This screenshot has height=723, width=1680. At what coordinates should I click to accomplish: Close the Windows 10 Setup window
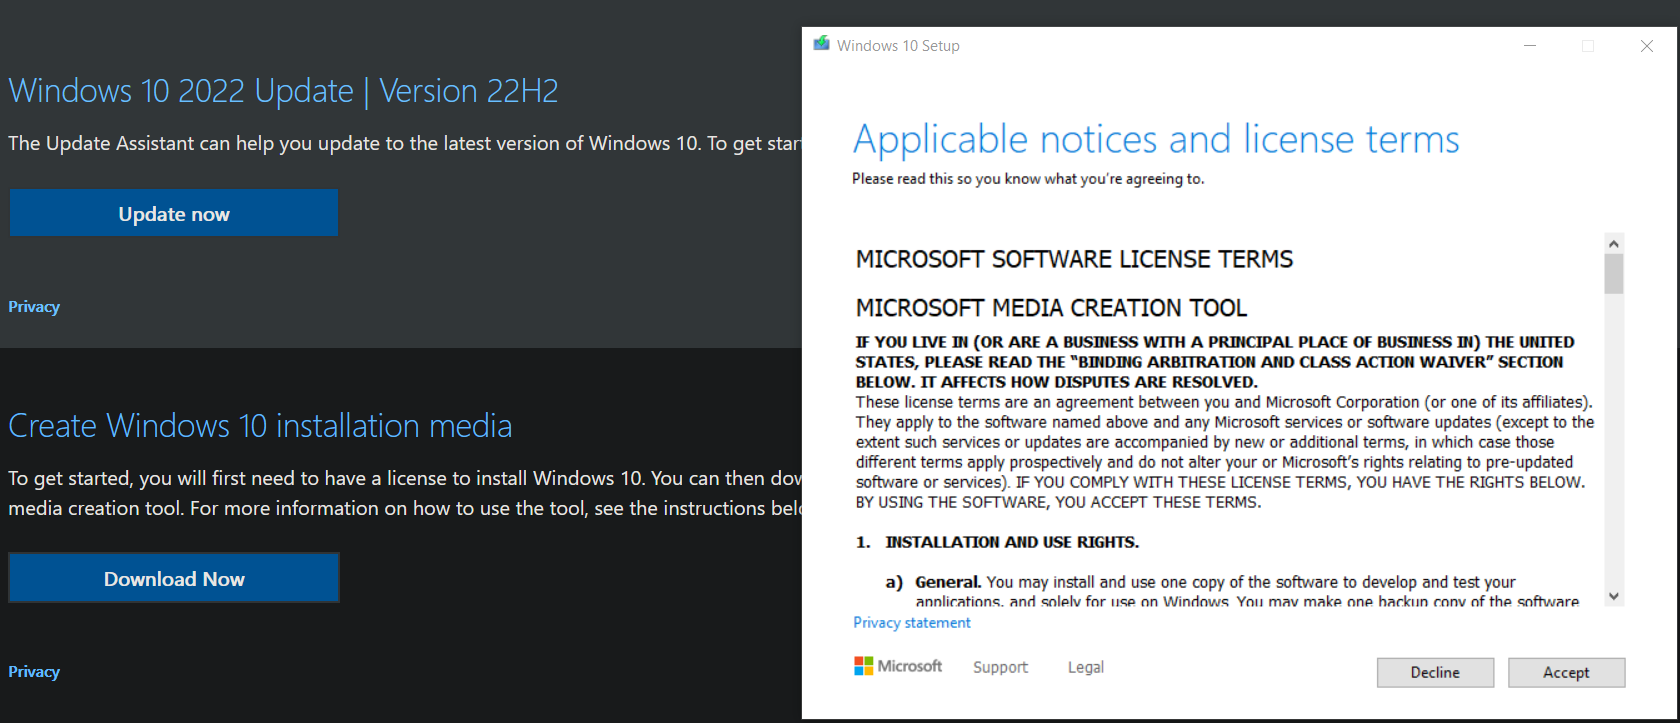pos(1647,46)
